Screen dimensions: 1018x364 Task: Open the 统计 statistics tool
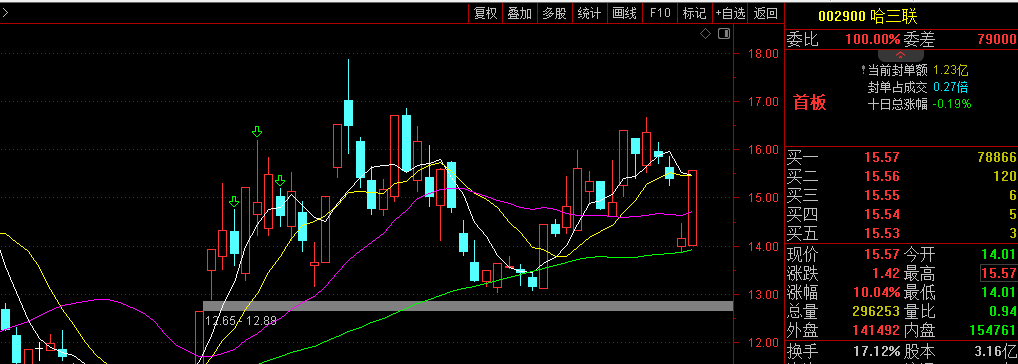pos(589,13)
